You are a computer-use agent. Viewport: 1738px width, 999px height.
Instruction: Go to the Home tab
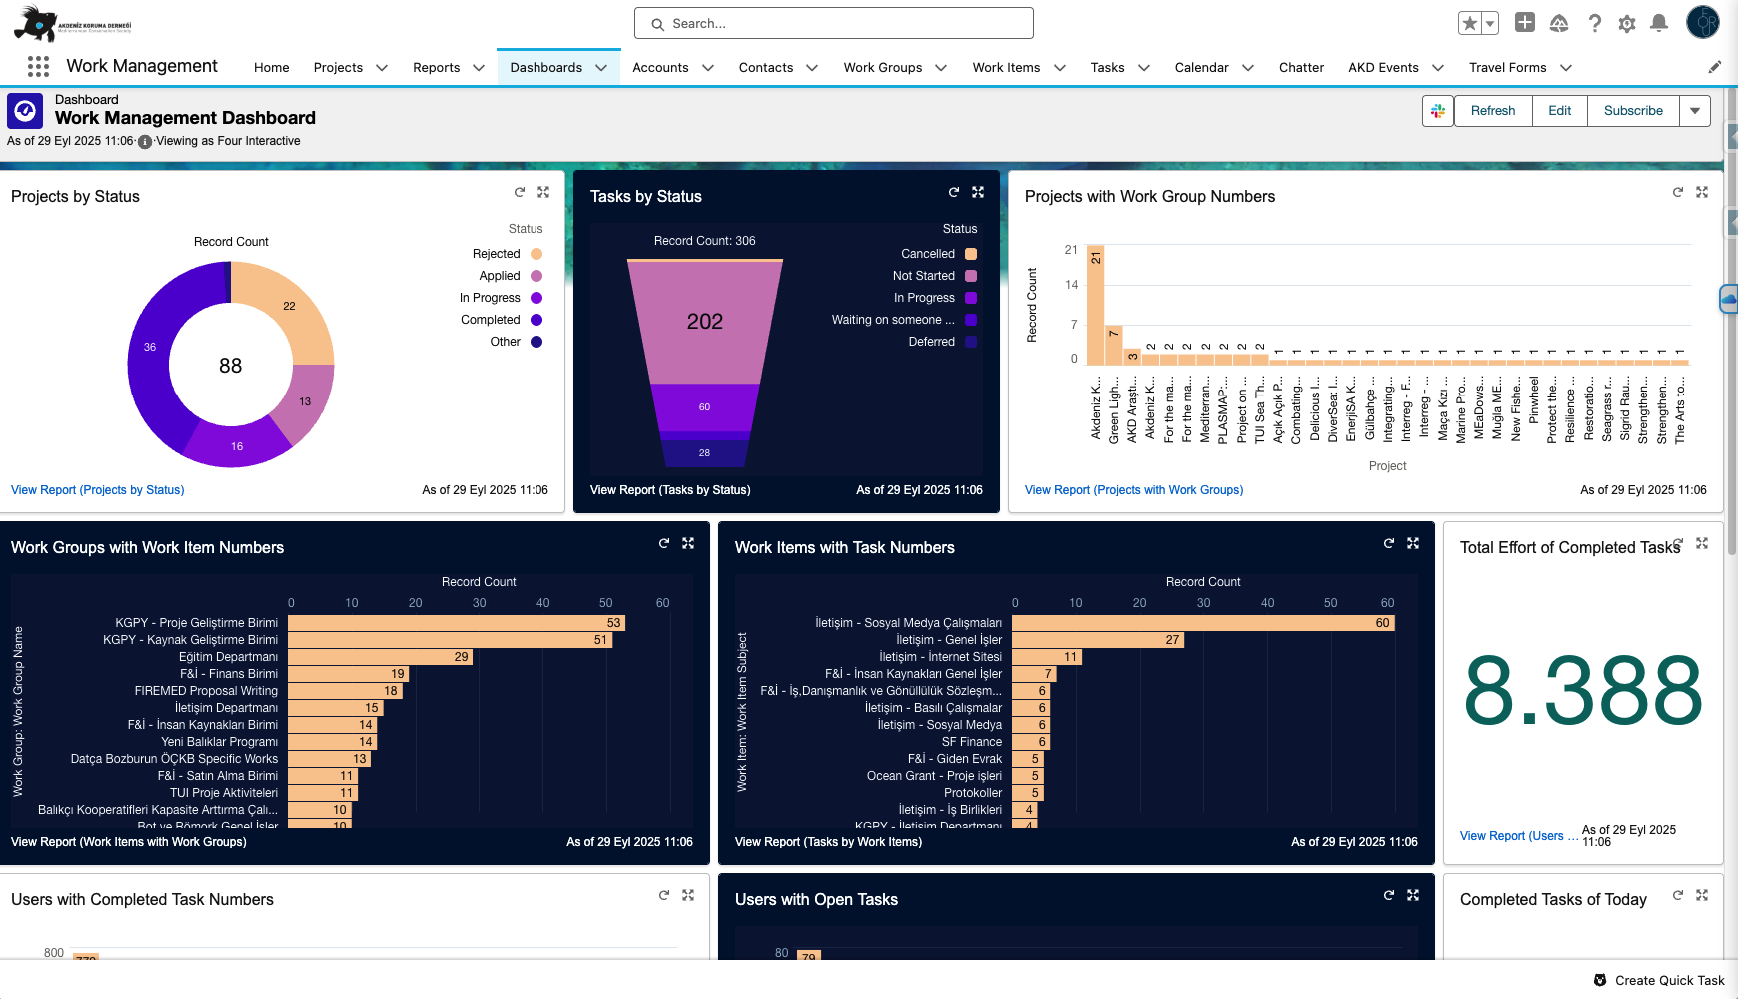(272, 68)
